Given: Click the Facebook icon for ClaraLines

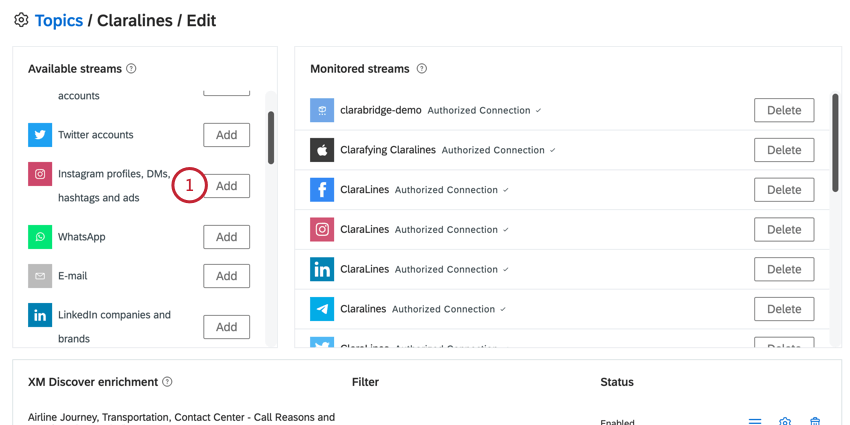Looking at the screenshot, I should point(322,190).
